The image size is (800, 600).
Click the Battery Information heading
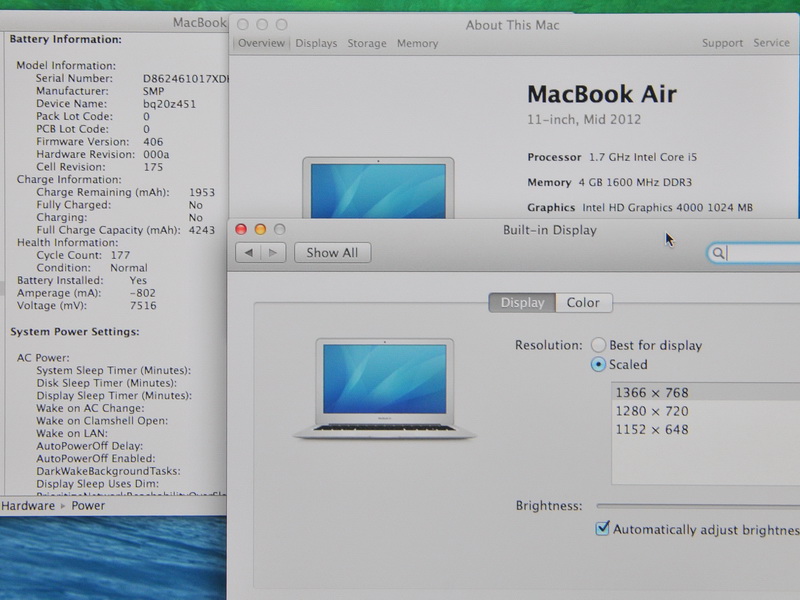point(66,39)
